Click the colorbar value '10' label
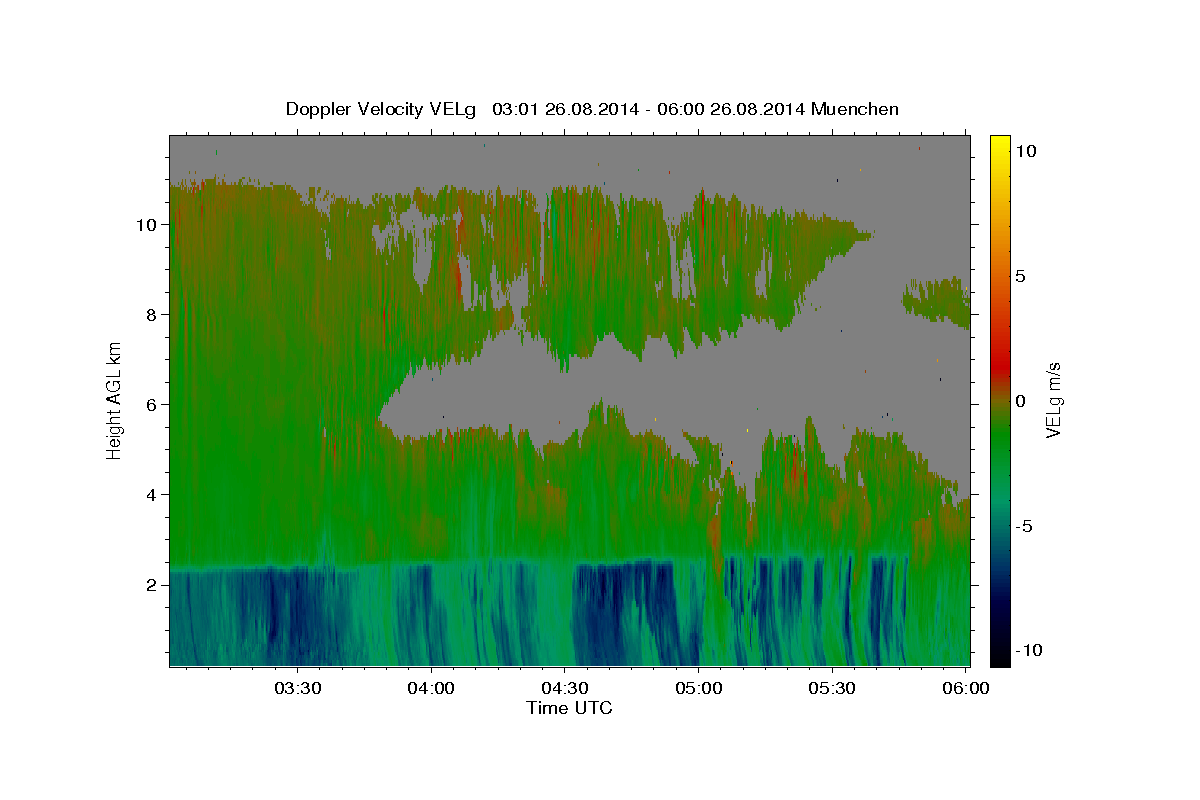The image size is (1200, 800). point(1026,151)
